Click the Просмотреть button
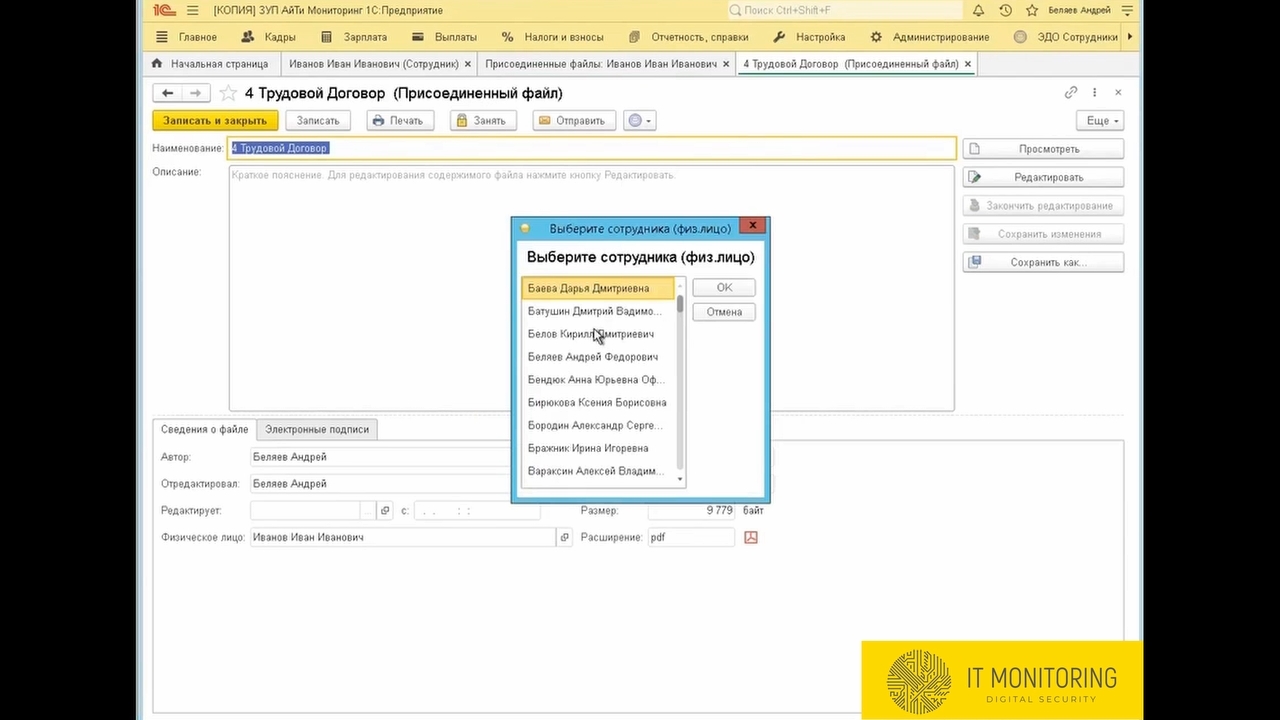 tap(1043, 149)
